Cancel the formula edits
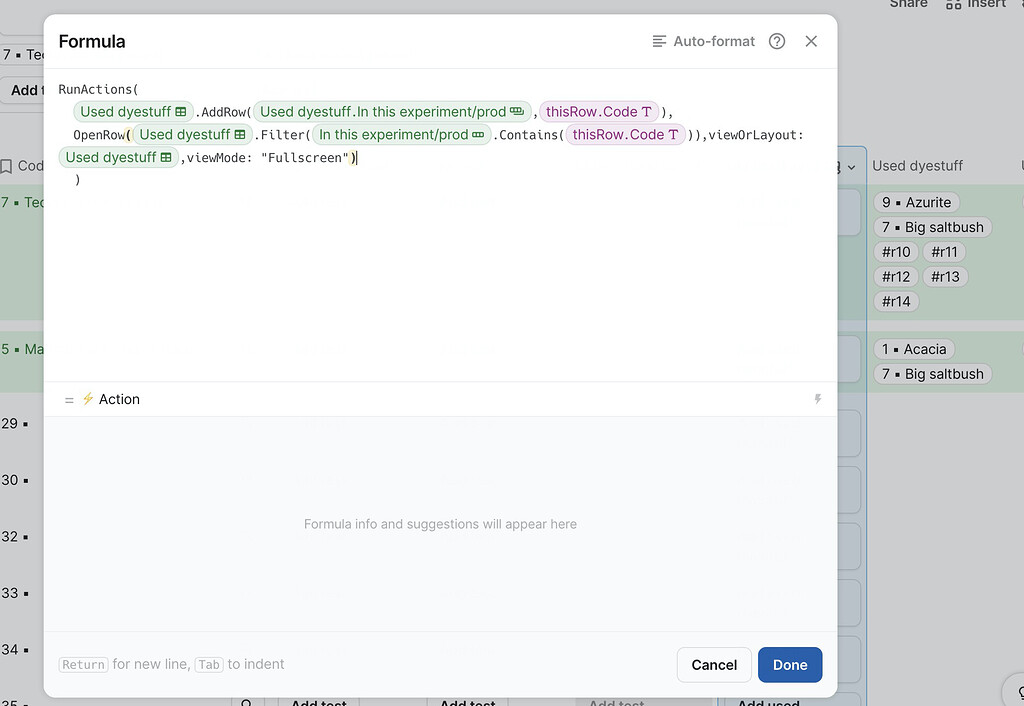This screenshot has height=706, width=1024. (x=714, y=664)
